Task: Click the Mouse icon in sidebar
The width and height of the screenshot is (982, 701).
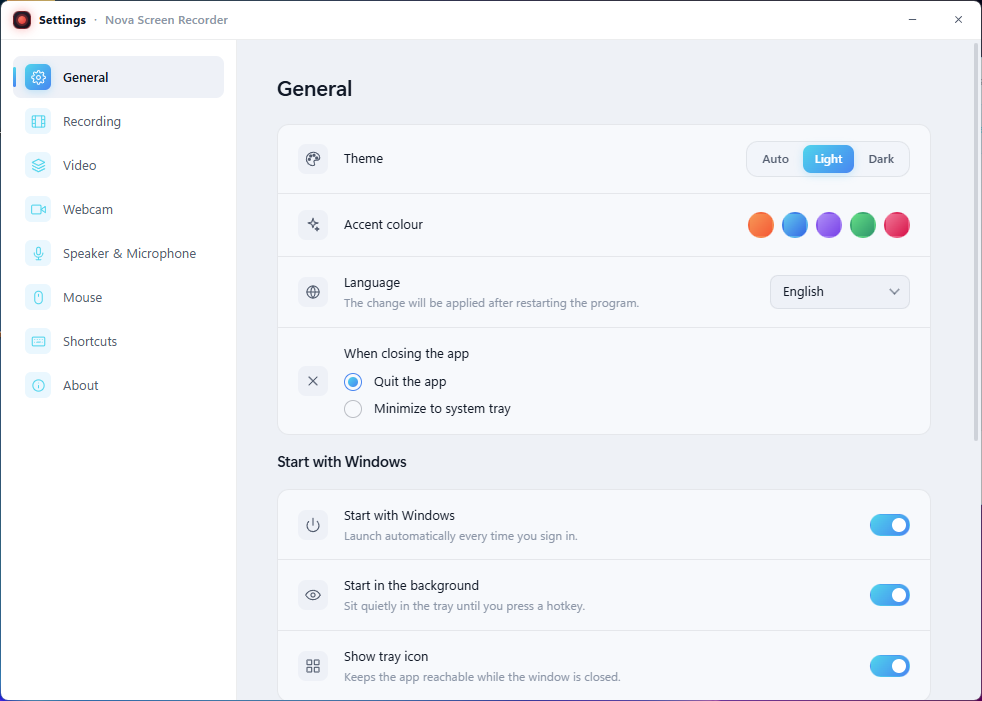Action: (x=38, y=298)
